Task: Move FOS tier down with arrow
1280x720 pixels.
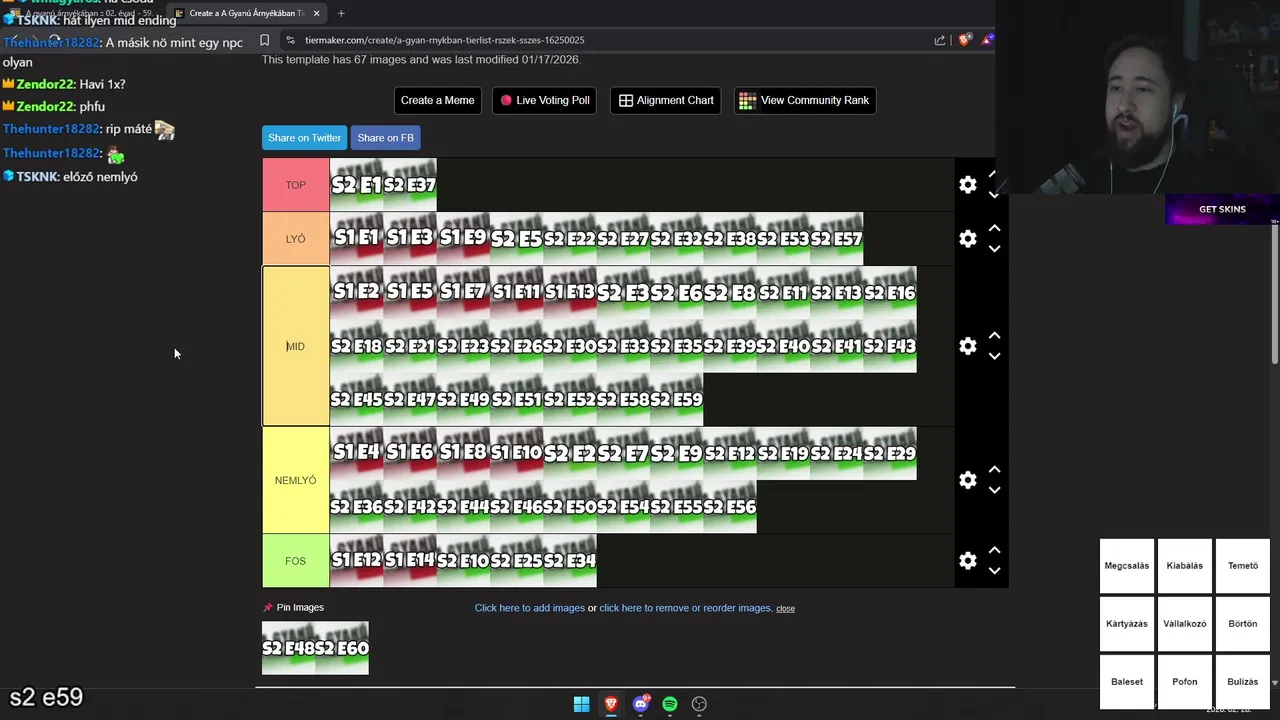Action: pos(994,571)
